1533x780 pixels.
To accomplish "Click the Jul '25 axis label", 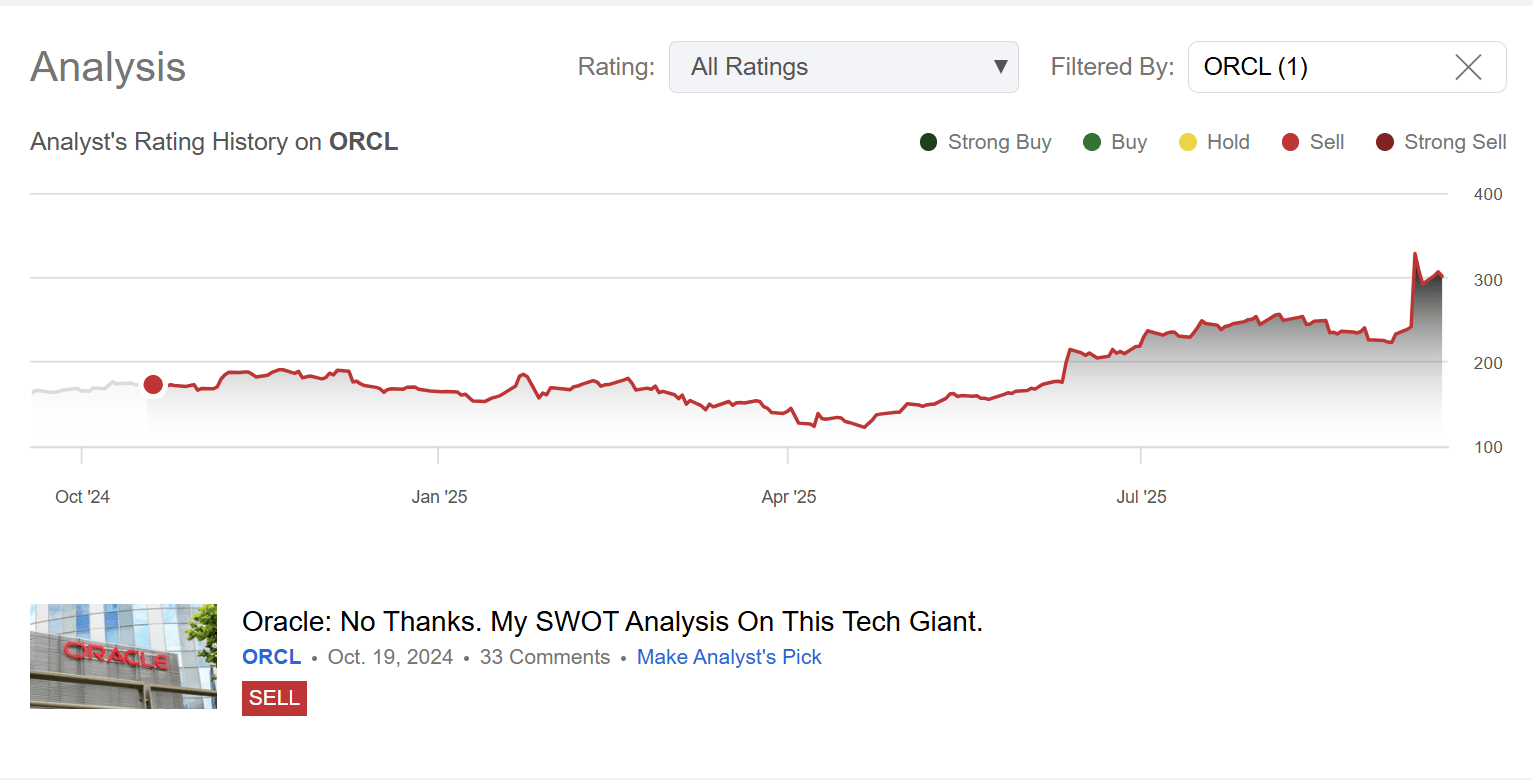I will click(1141, 497).
